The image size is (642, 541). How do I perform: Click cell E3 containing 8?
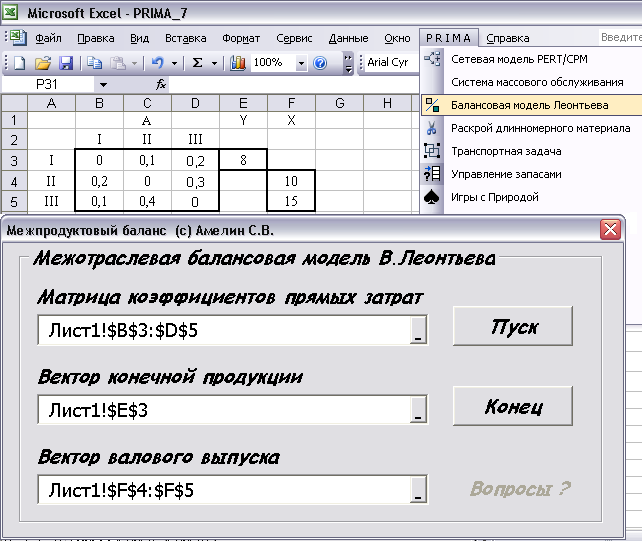click(243, 160)
